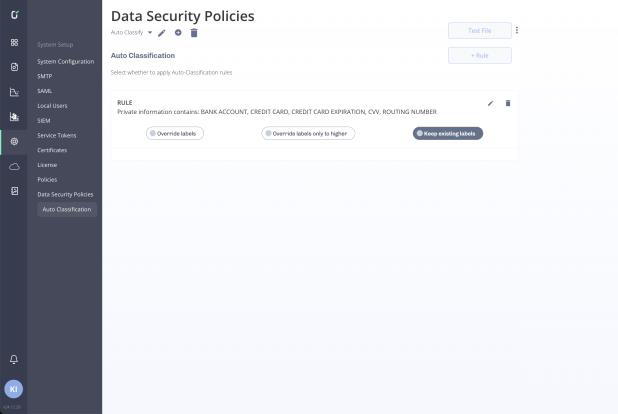618x414 pixels.
Task: Click the edit pencil next to Auto Classify
Action: [x=162, y=33]
